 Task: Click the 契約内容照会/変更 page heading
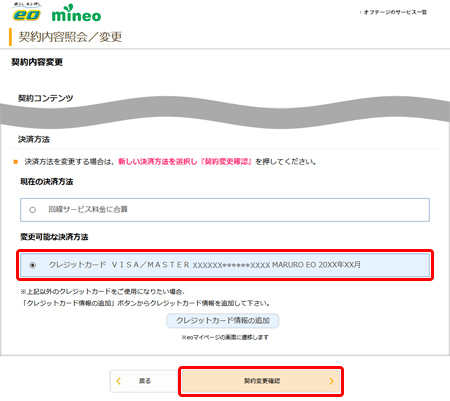[70, 37]
